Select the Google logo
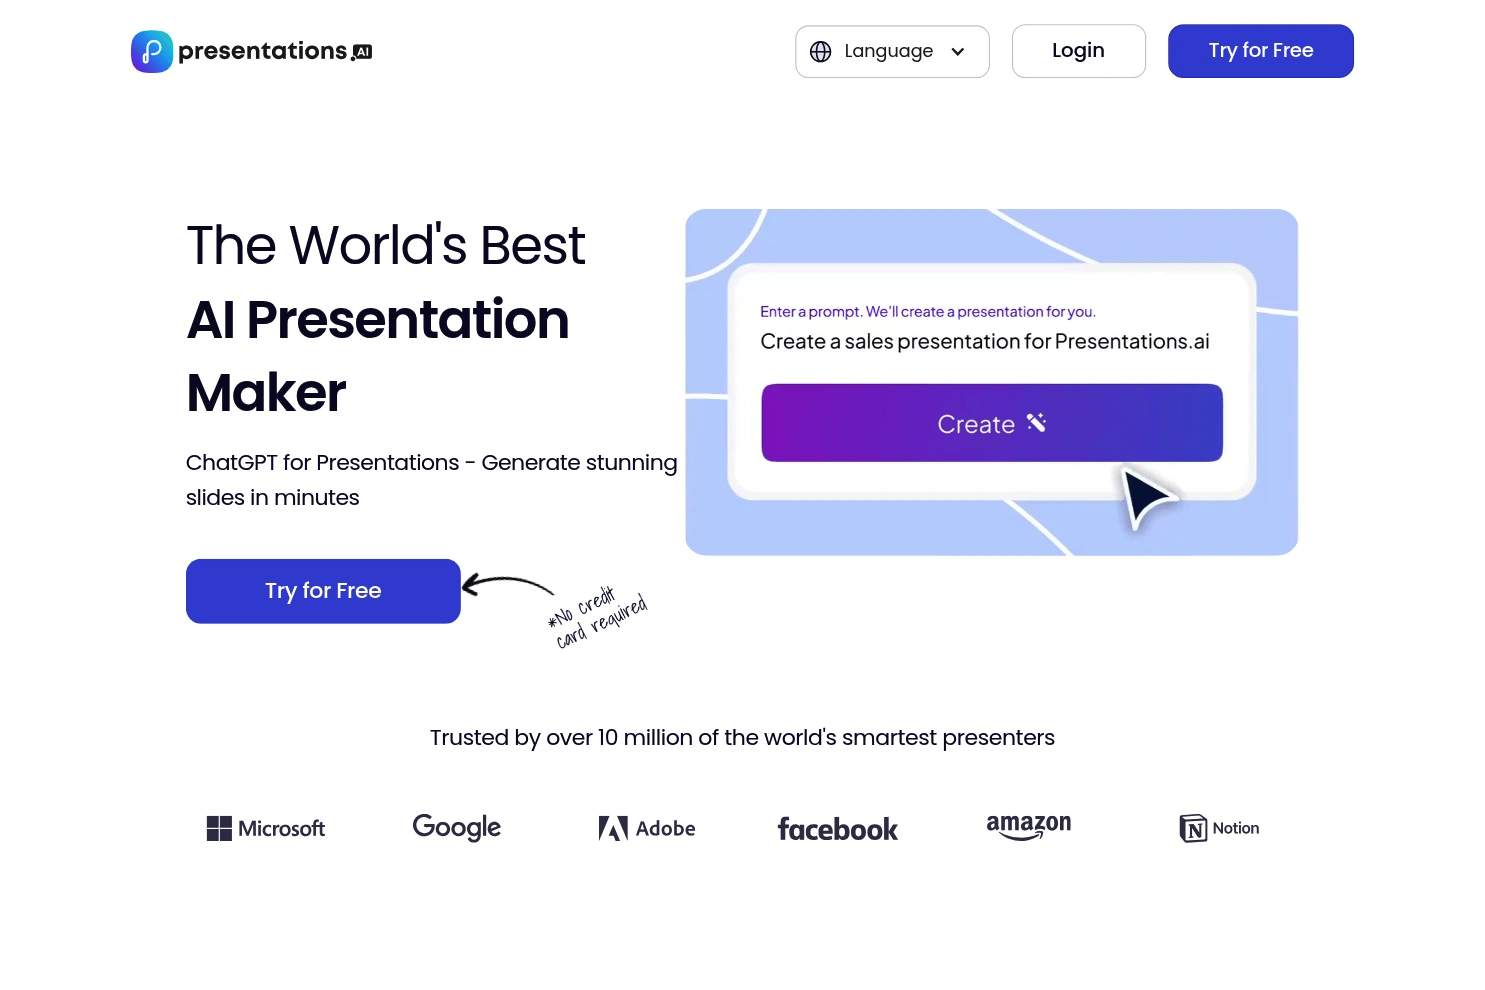This screenshot has height=990, width=1485. click(456, 827)
